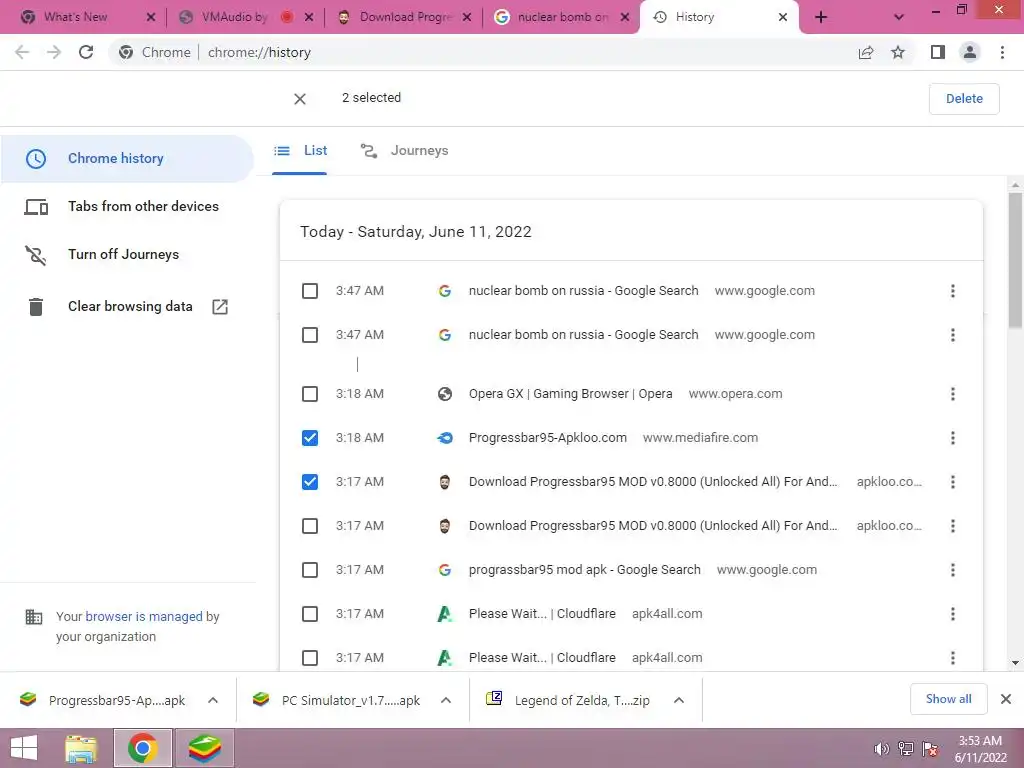The image size is (1024, 768).
Task: Open the tab search dropdown arrow
Action: pyautogui.click(x=899, y=18)
